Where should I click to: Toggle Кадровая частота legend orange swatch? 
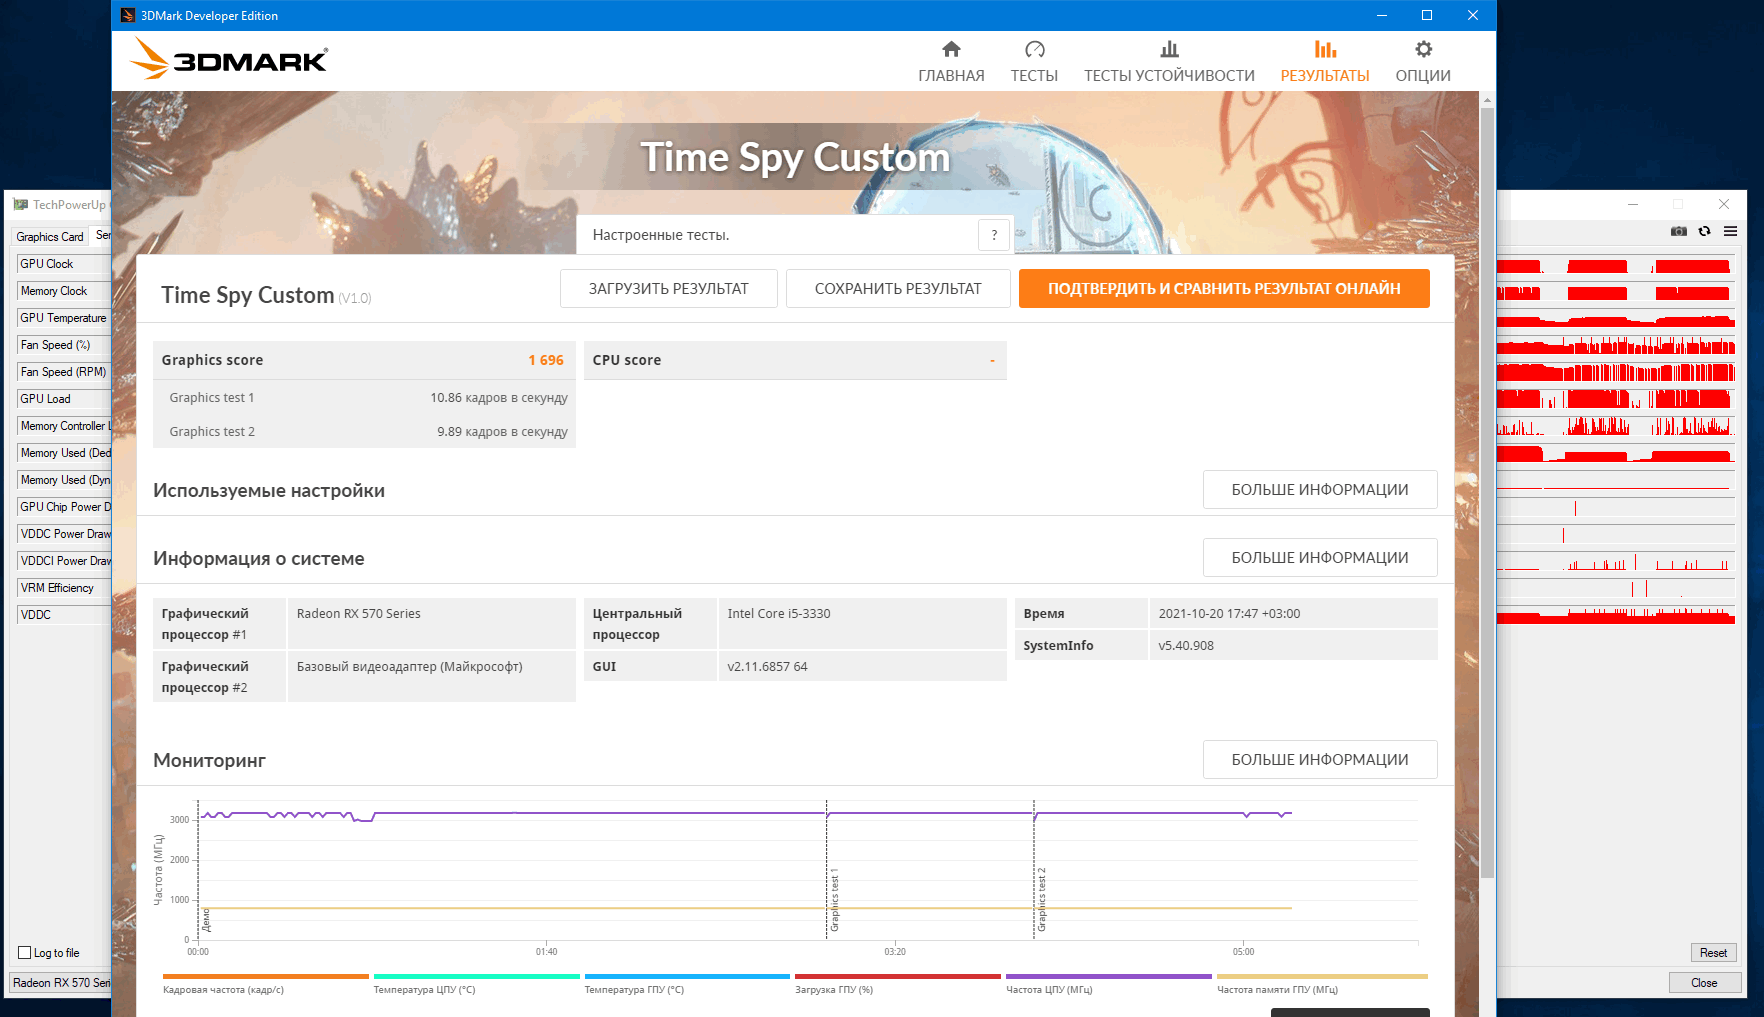pyautogui.click(x=266, y=976)
